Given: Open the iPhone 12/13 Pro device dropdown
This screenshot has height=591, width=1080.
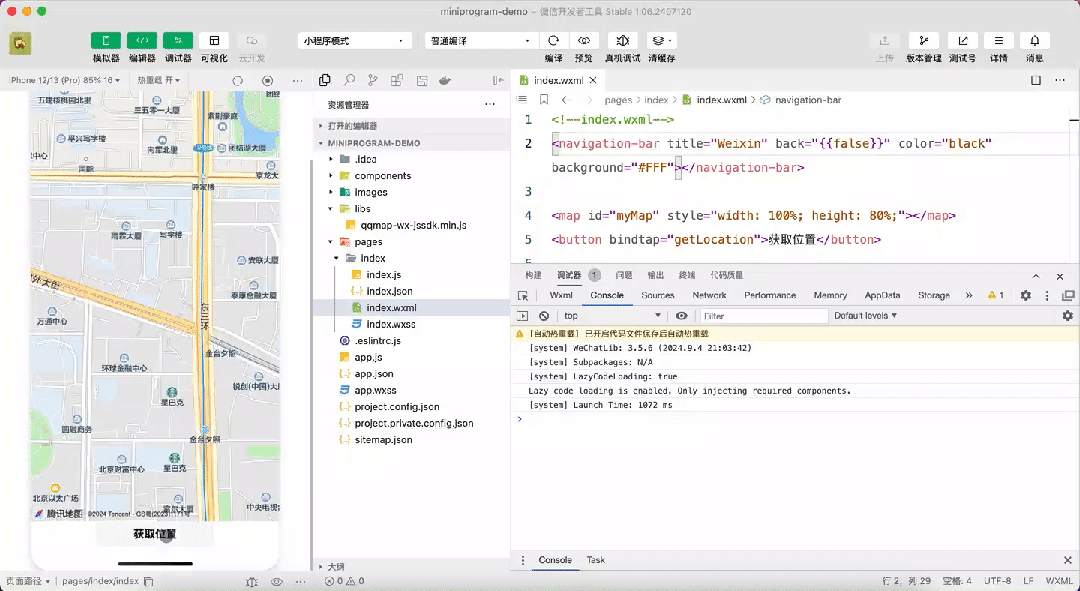Looking at the screenshot, I should pos(65,81).
